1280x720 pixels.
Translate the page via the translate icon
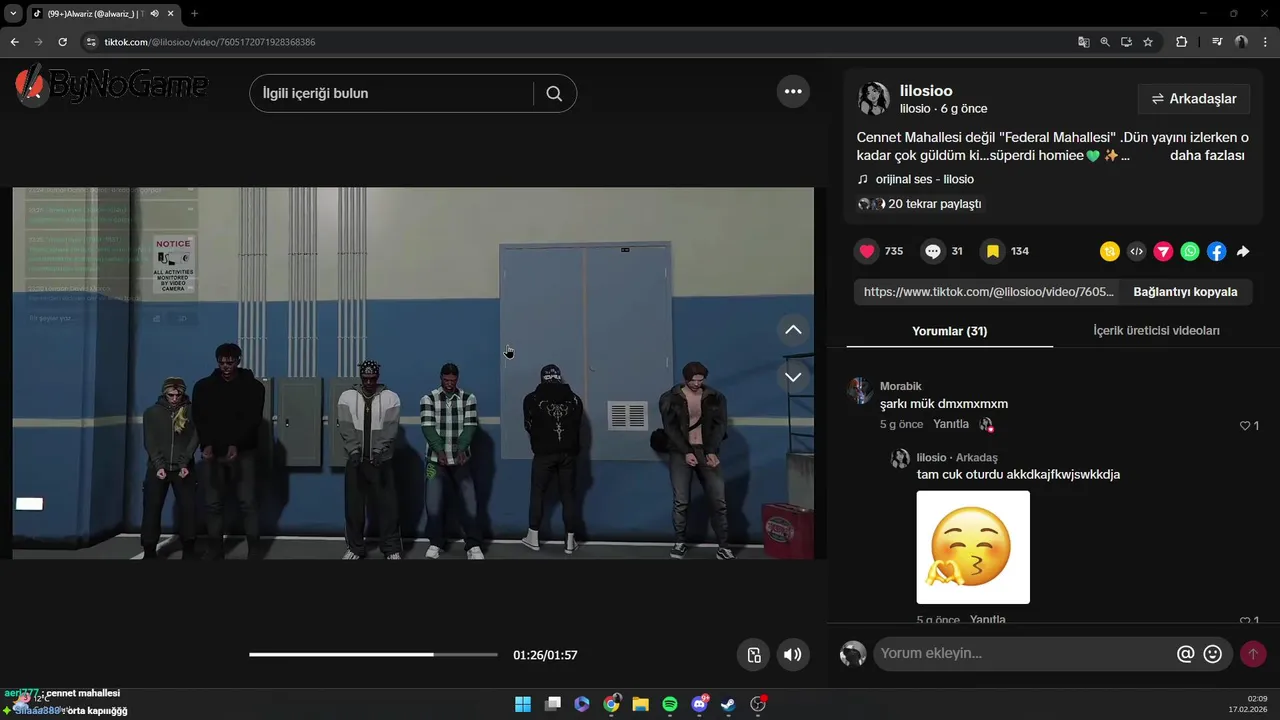pyautogui.click(x=1084, y=42)
